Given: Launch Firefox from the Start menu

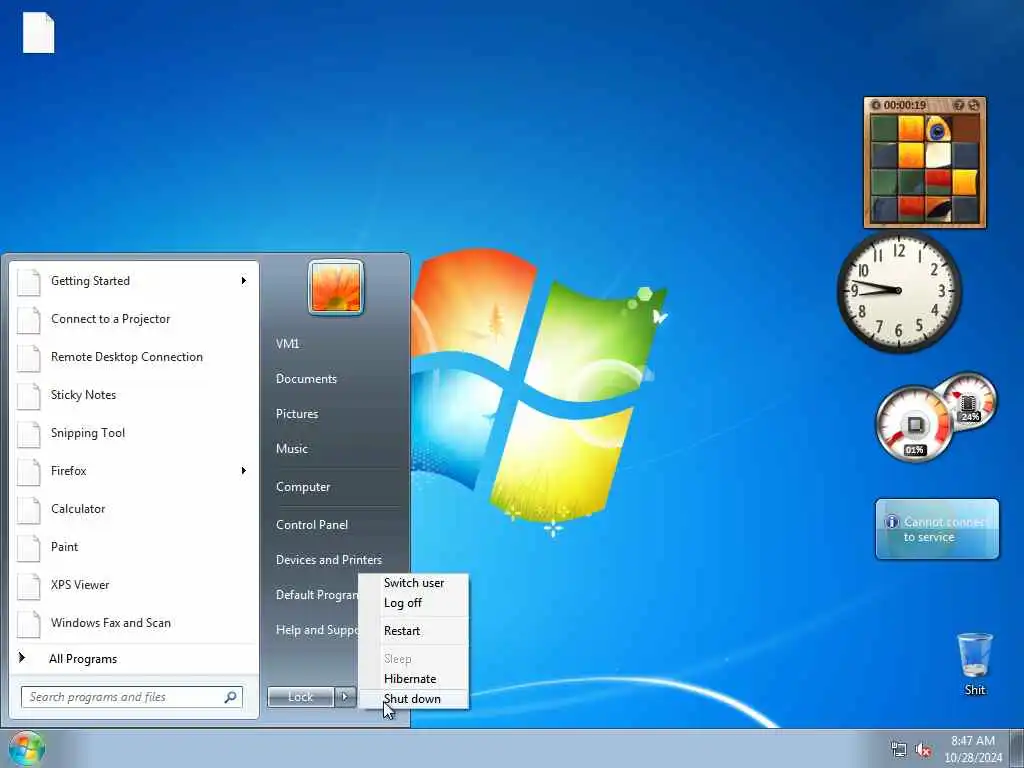Looking at the screenshot, I should 69,471.
